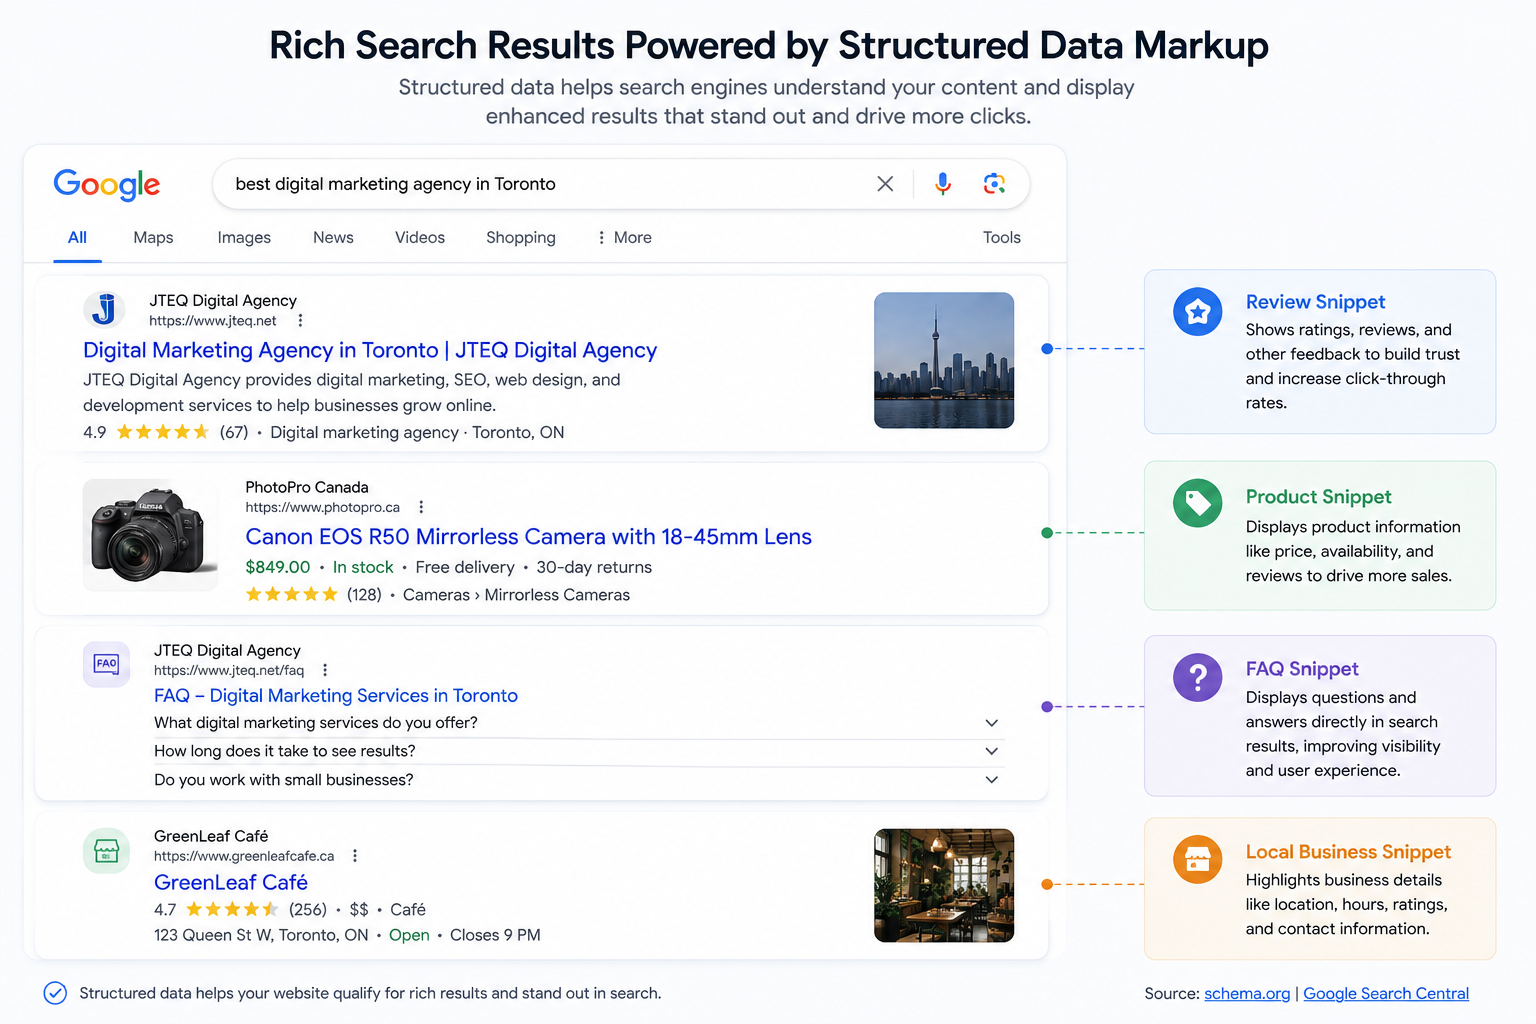Click the 'In stock' availability text
Image resolution: width=1536 pixels, height=1024 pixels.
[x=363, y=567]
